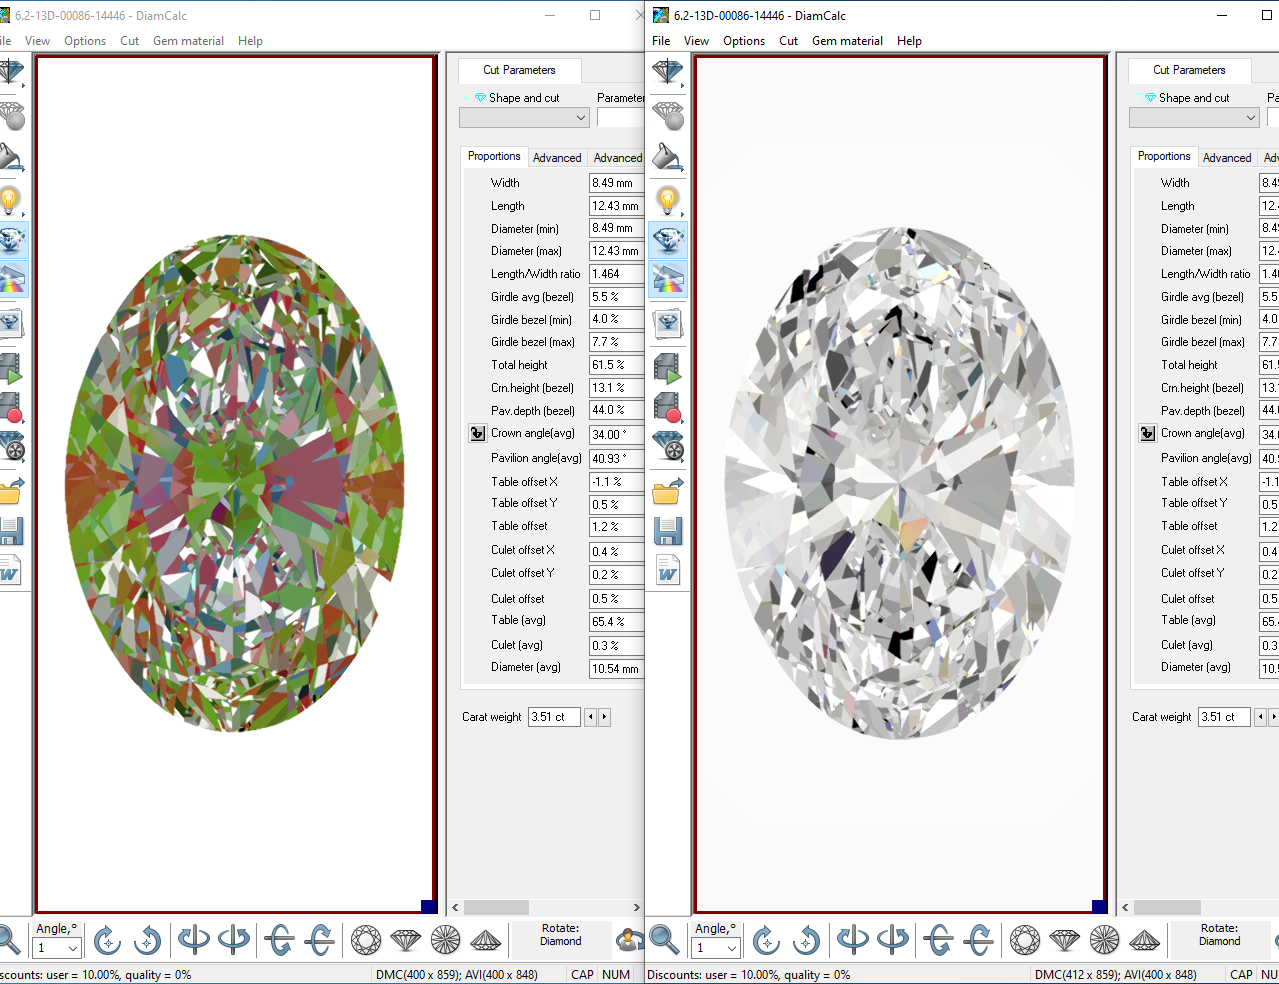The height and width of the screenshot is (984, 1279).
Task: Open the Cut menu in right window
Action: [788, 41]
